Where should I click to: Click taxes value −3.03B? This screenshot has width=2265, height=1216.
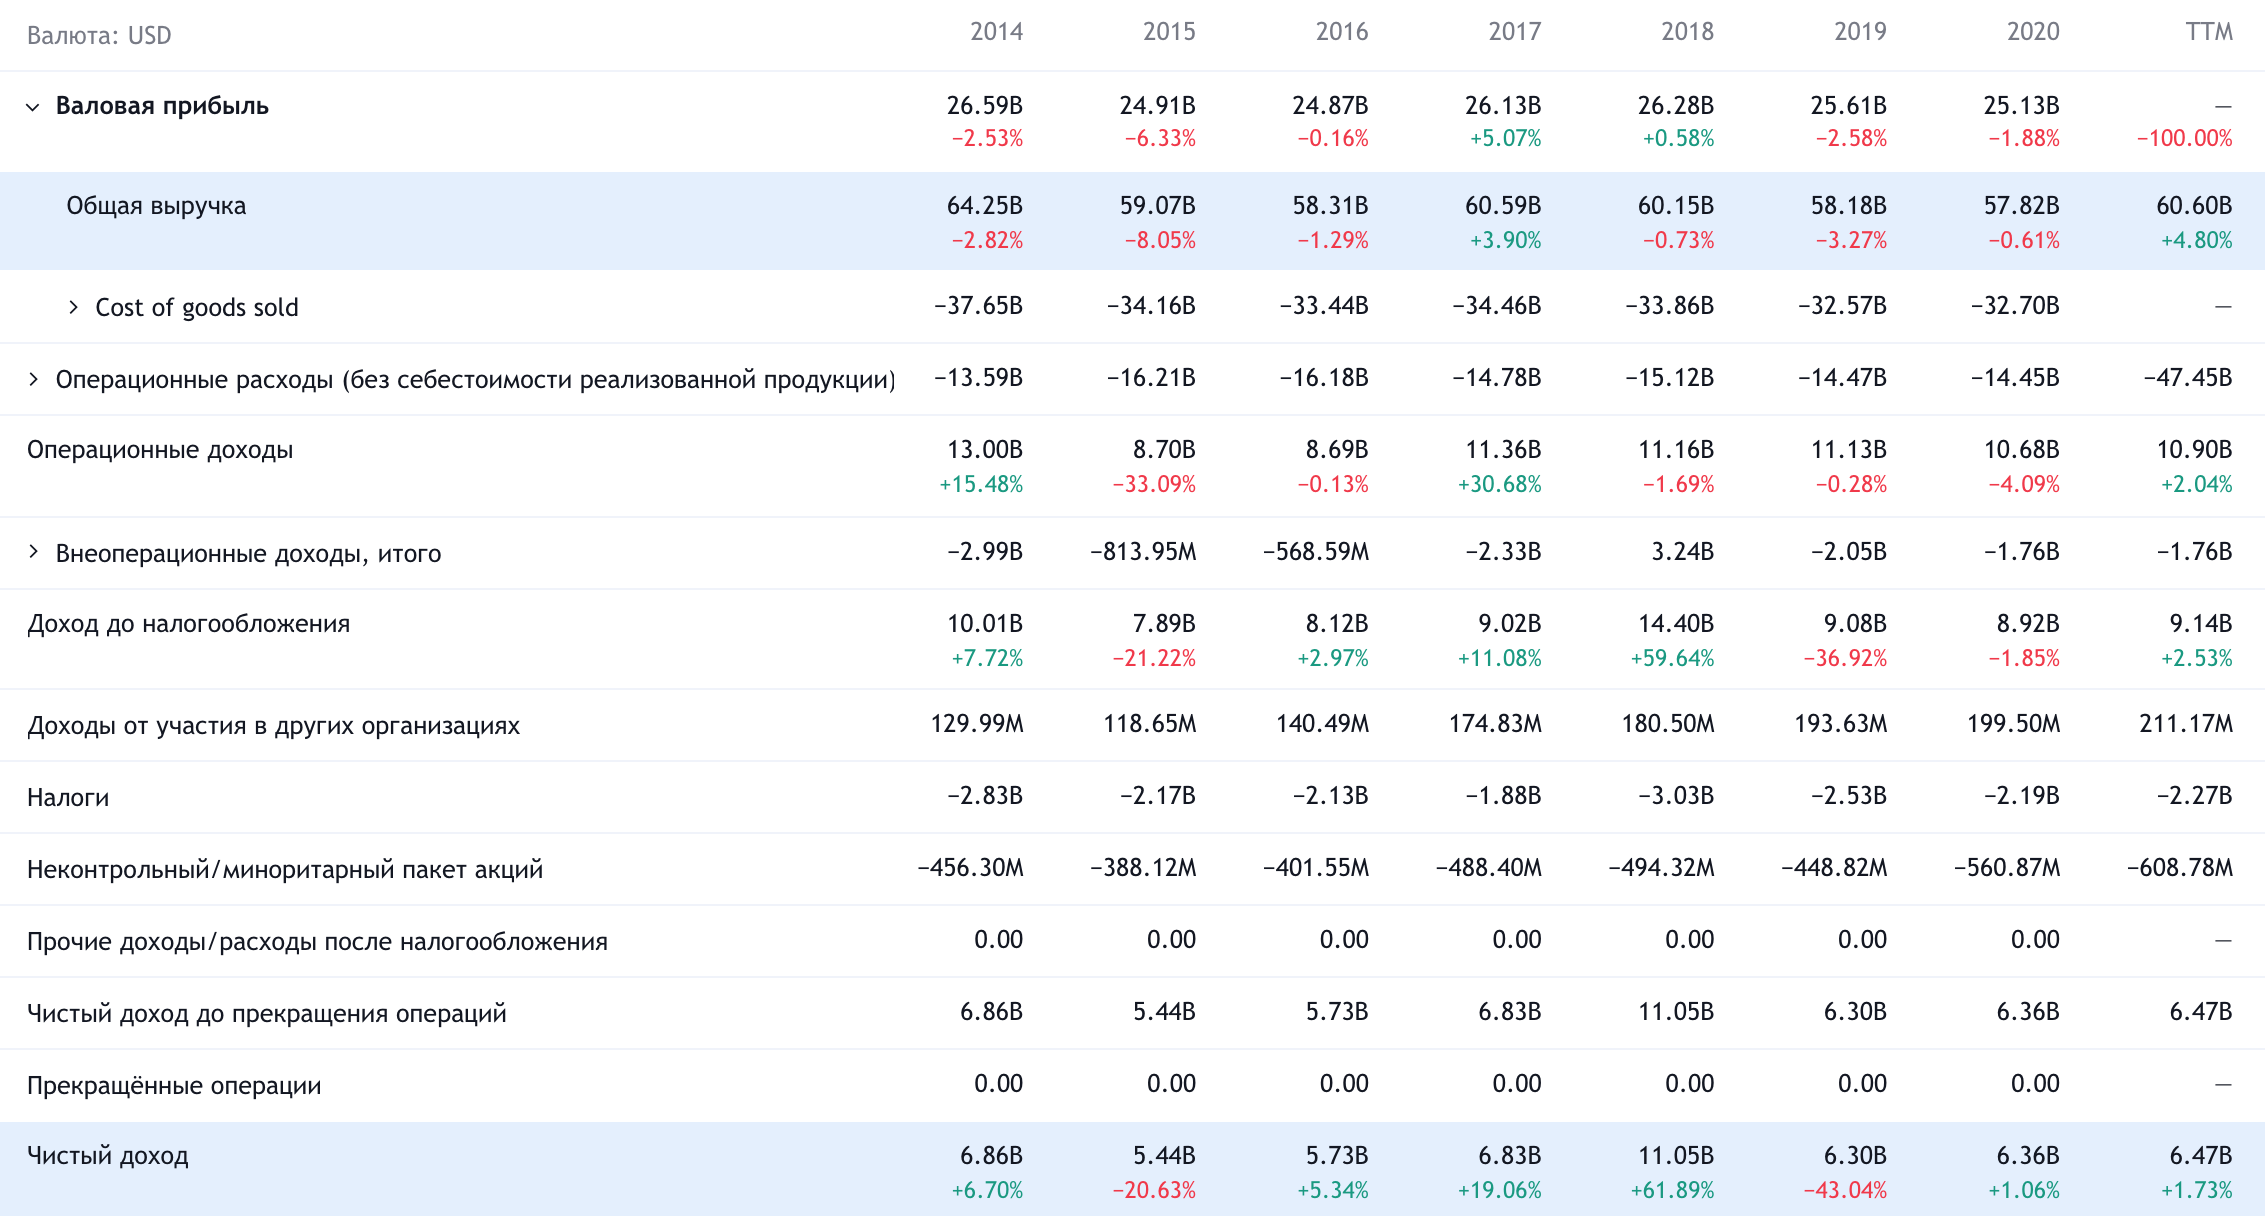[1676, 796]
